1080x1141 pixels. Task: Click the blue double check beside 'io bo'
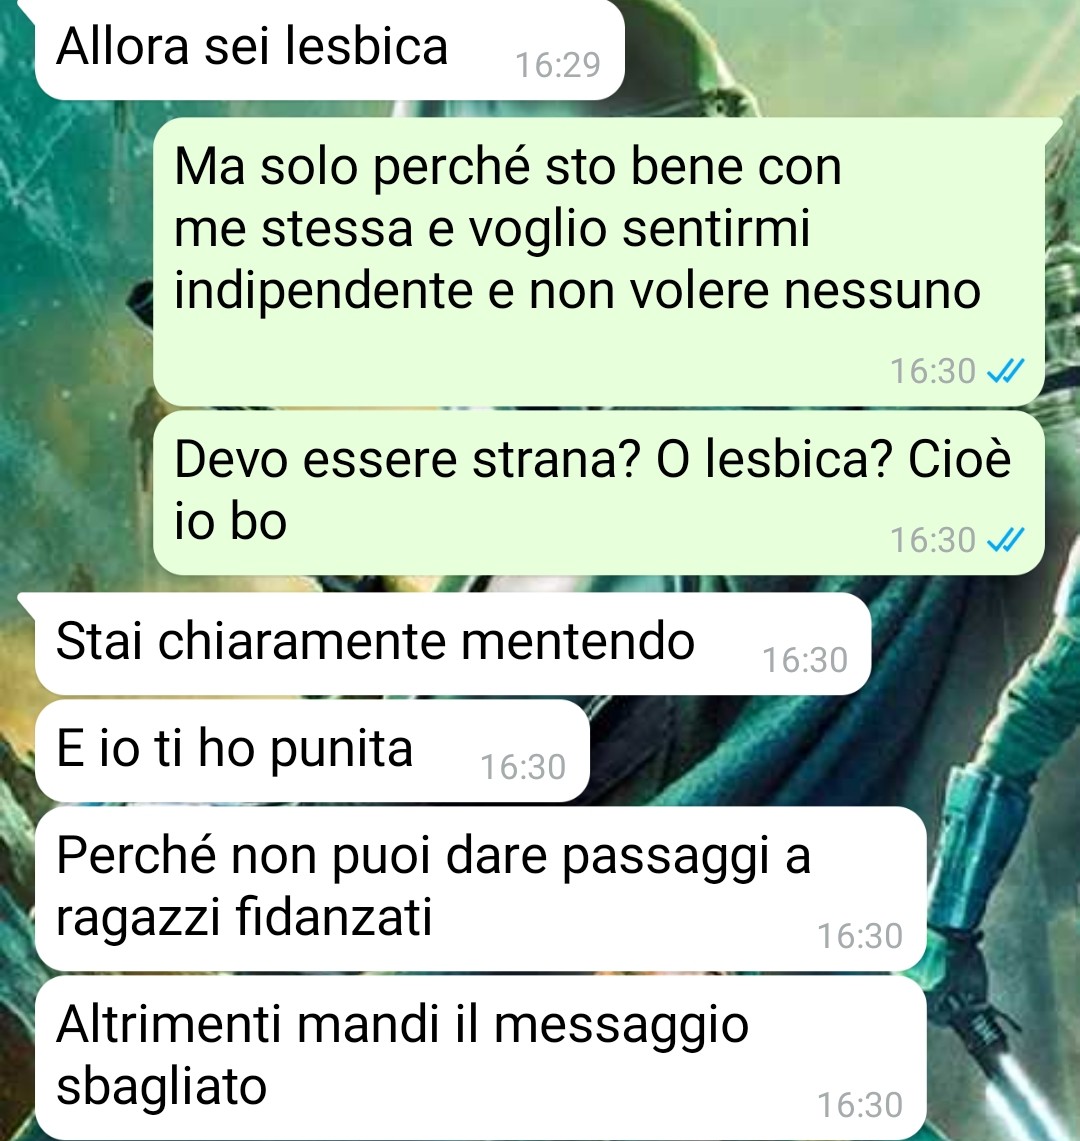(1005, 540)
